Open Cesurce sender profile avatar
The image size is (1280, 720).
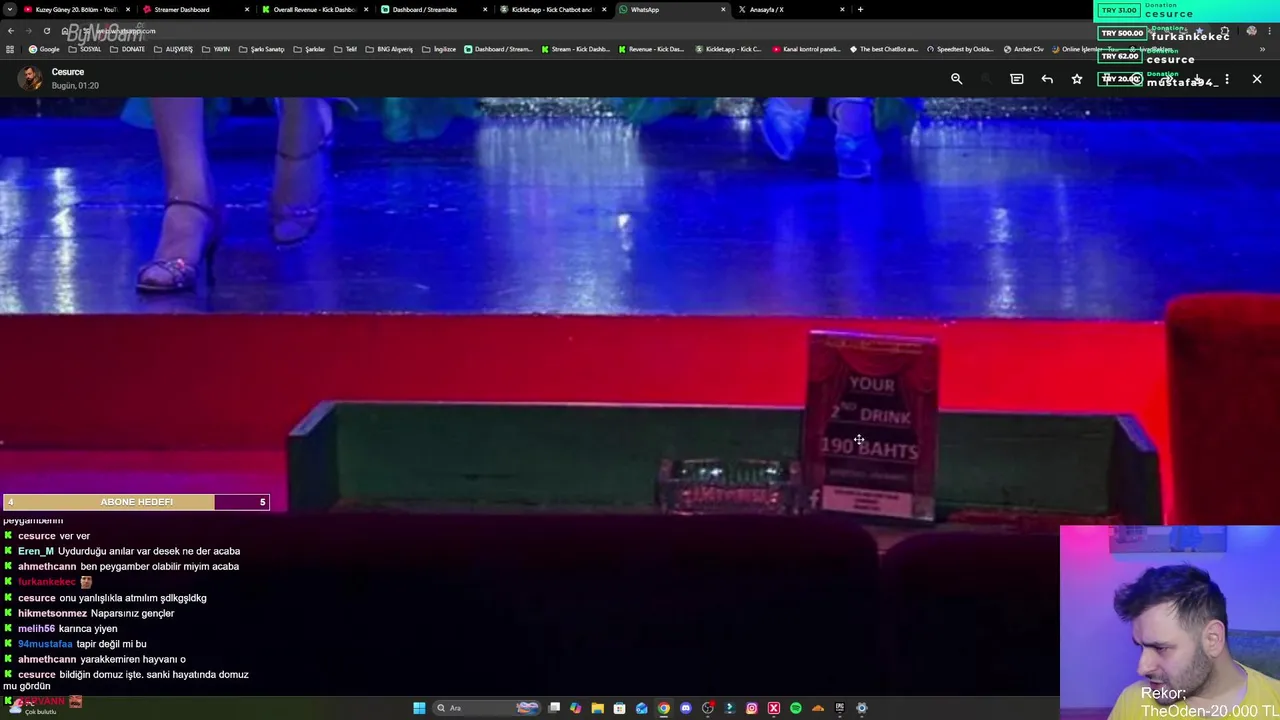click(31, 78)
